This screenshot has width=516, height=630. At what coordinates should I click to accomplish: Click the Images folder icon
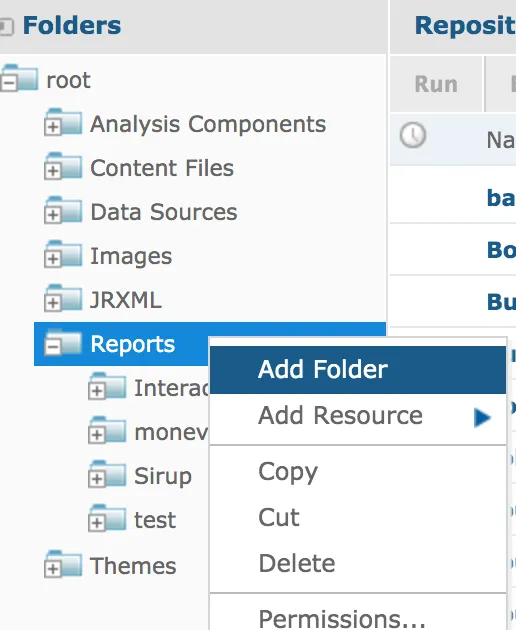click(63, 254)
